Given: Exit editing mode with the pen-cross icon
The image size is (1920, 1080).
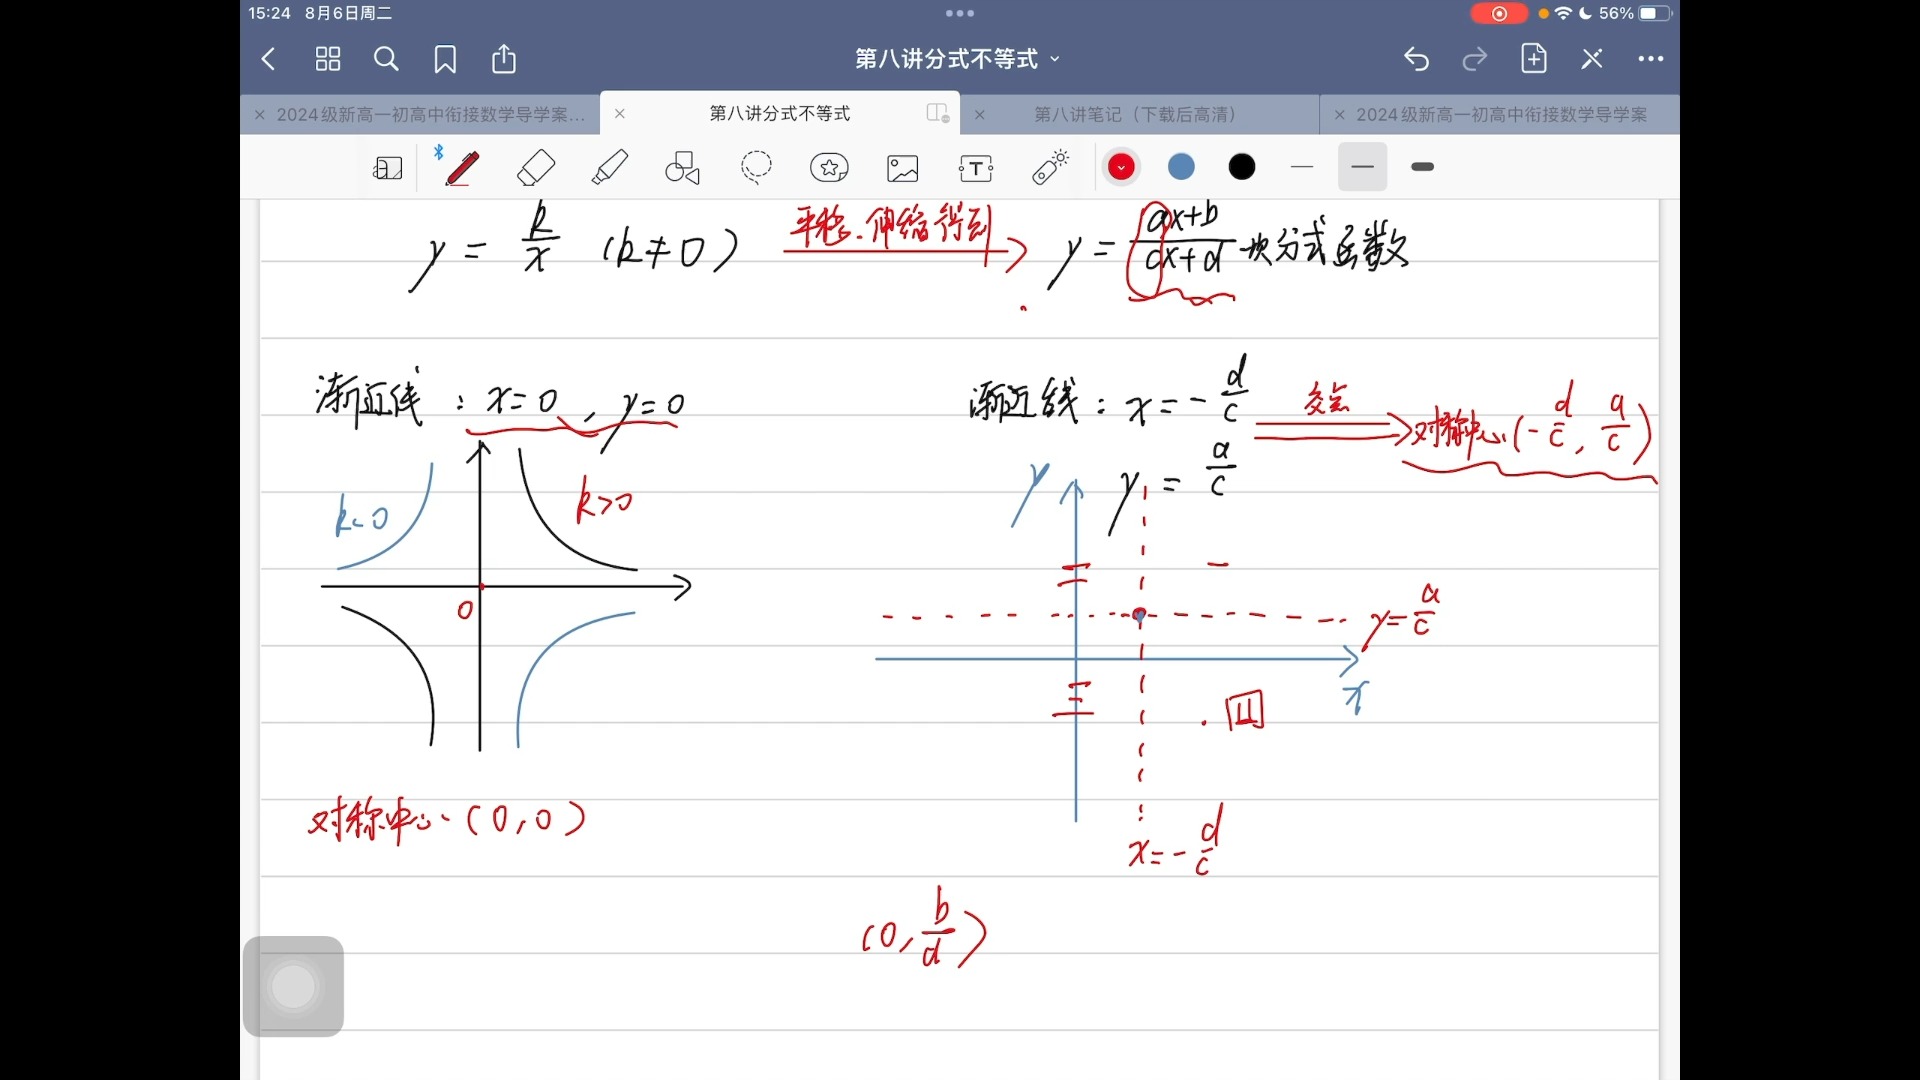Looking at the screenshot, I should click(x=1592, y=59).
